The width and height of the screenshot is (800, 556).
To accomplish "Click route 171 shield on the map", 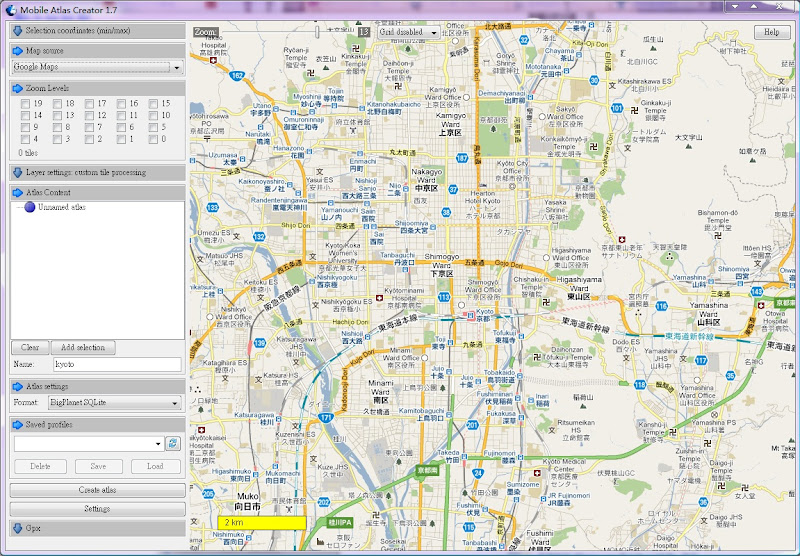I will click(327, 418).
